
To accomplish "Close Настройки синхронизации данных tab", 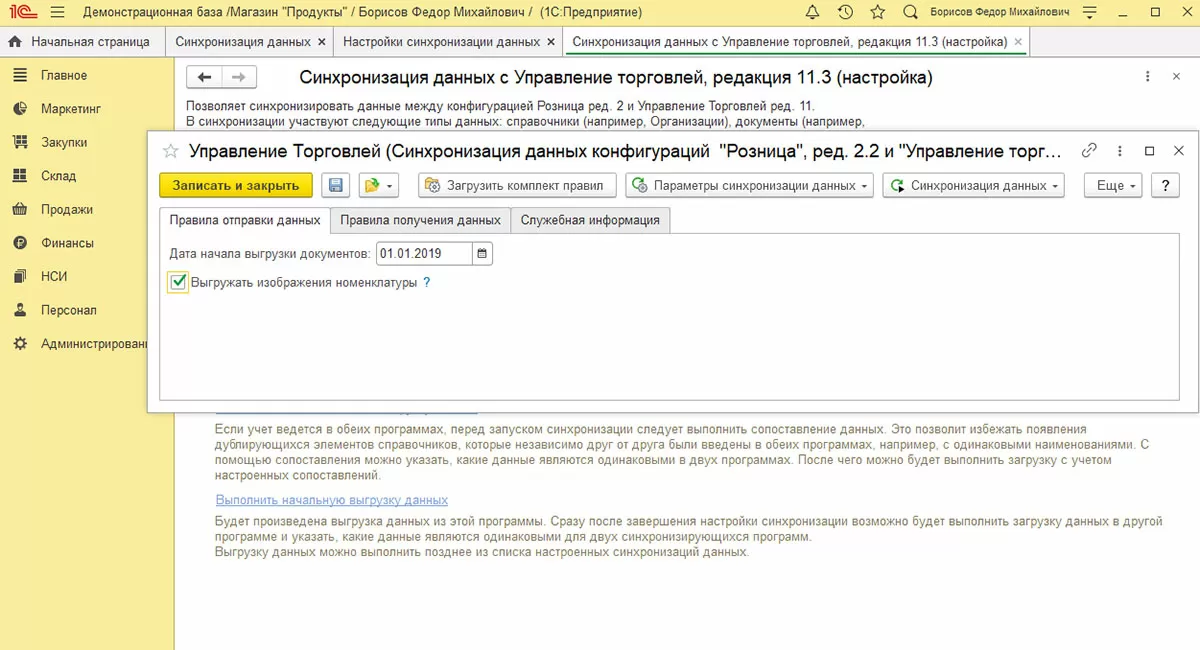I will [x=550, y=42].
